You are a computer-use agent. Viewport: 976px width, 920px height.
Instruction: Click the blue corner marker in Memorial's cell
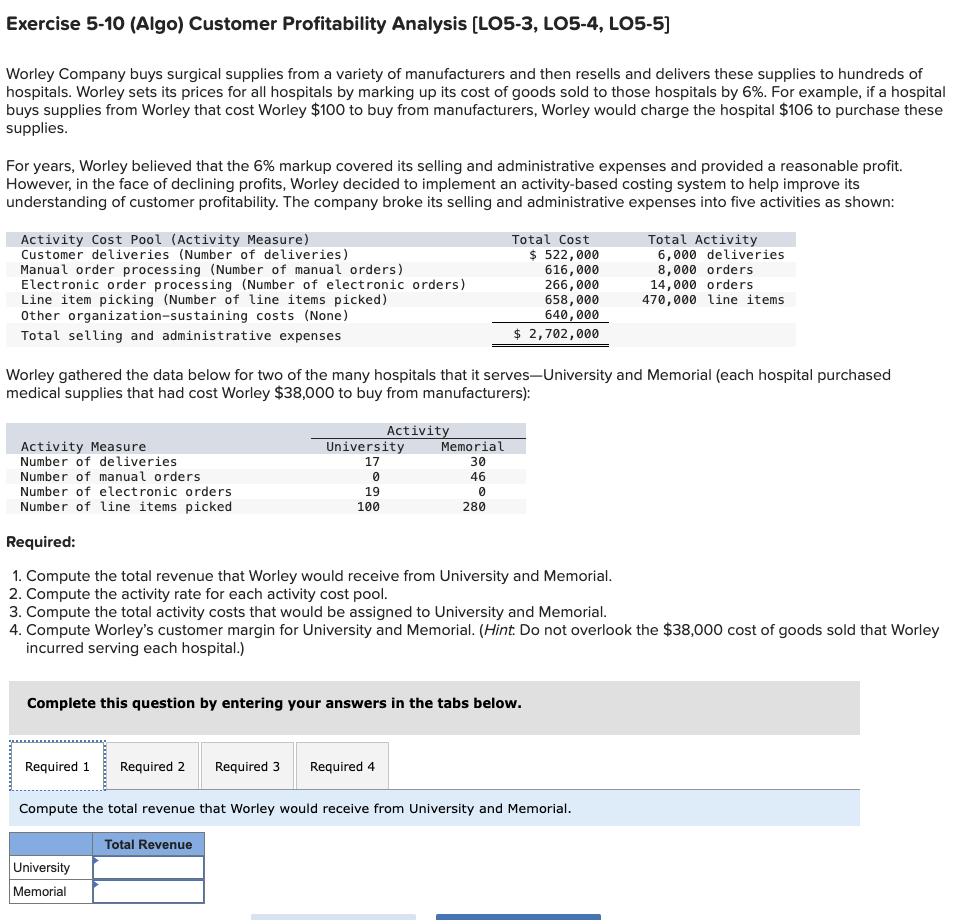(94, 882)
